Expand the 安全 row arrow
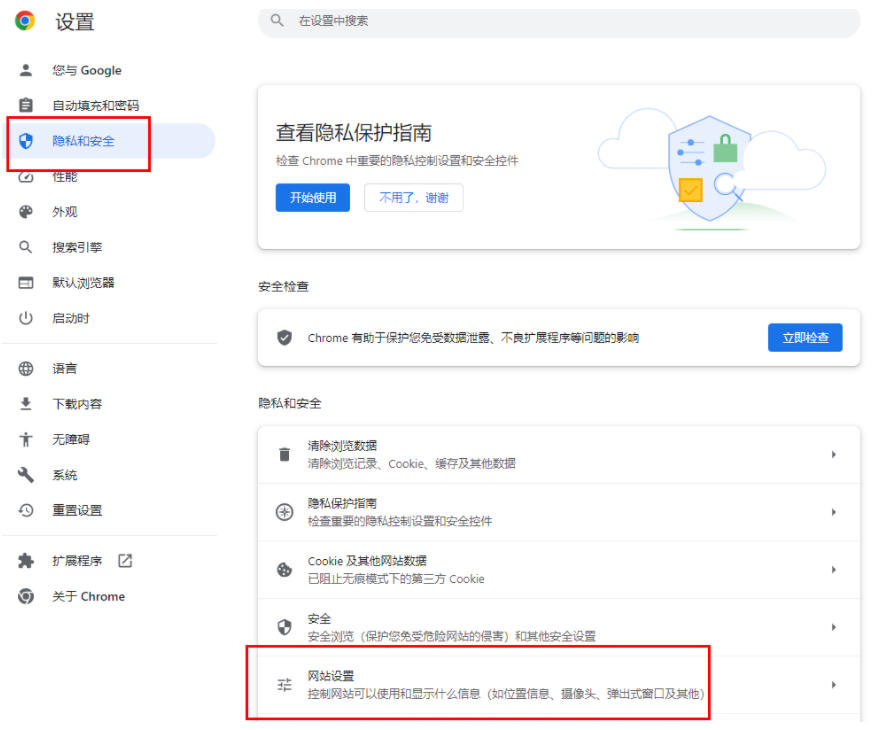Image resolution: width=877 pixels, height=730 pixels. pyautogui.click(x=834, y=628)
